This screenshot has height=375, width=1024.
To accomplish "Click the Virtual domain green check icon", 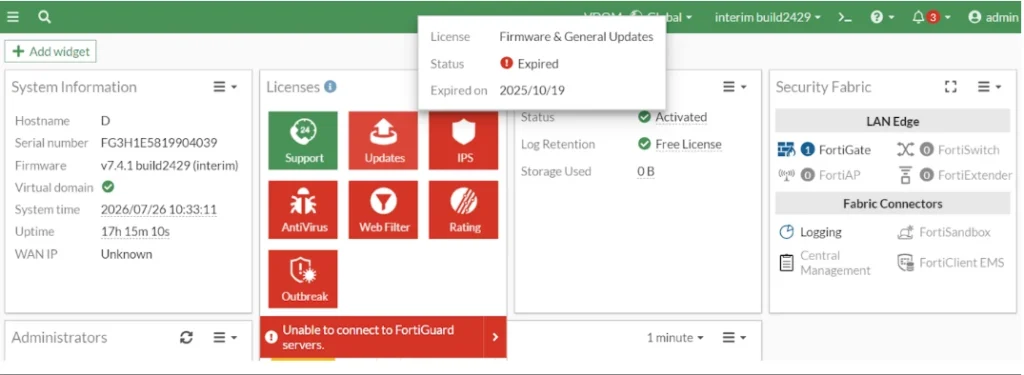I will point(108,187).
